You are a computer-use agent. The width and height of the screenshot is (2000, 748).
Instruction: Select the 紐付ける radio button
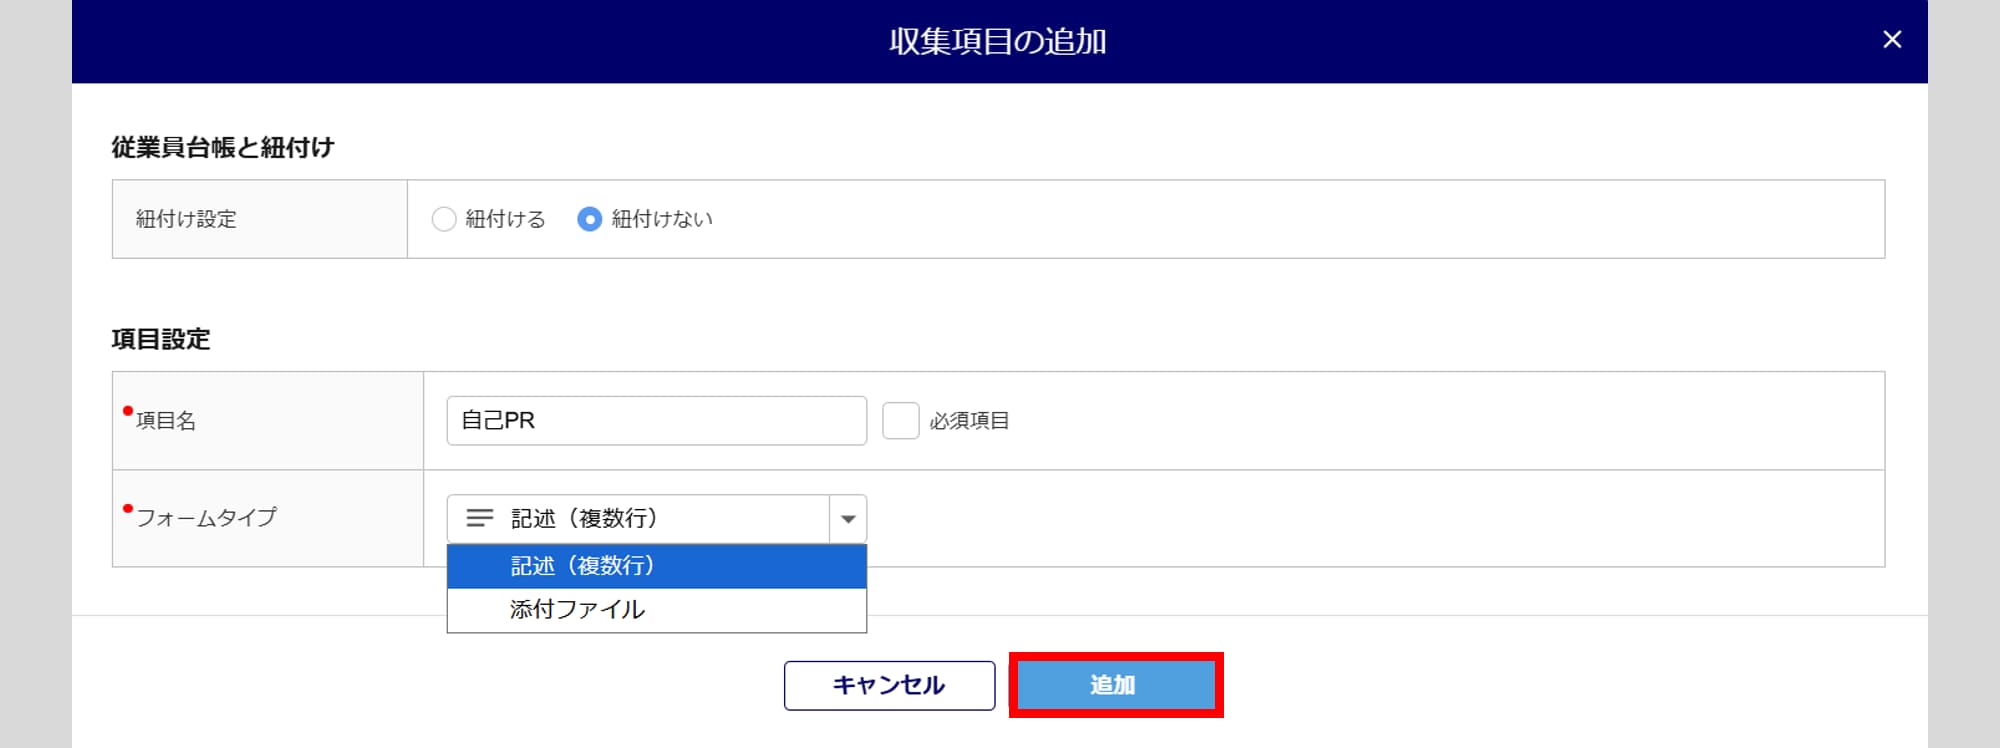pyautogui.click(x=444, y=219)
